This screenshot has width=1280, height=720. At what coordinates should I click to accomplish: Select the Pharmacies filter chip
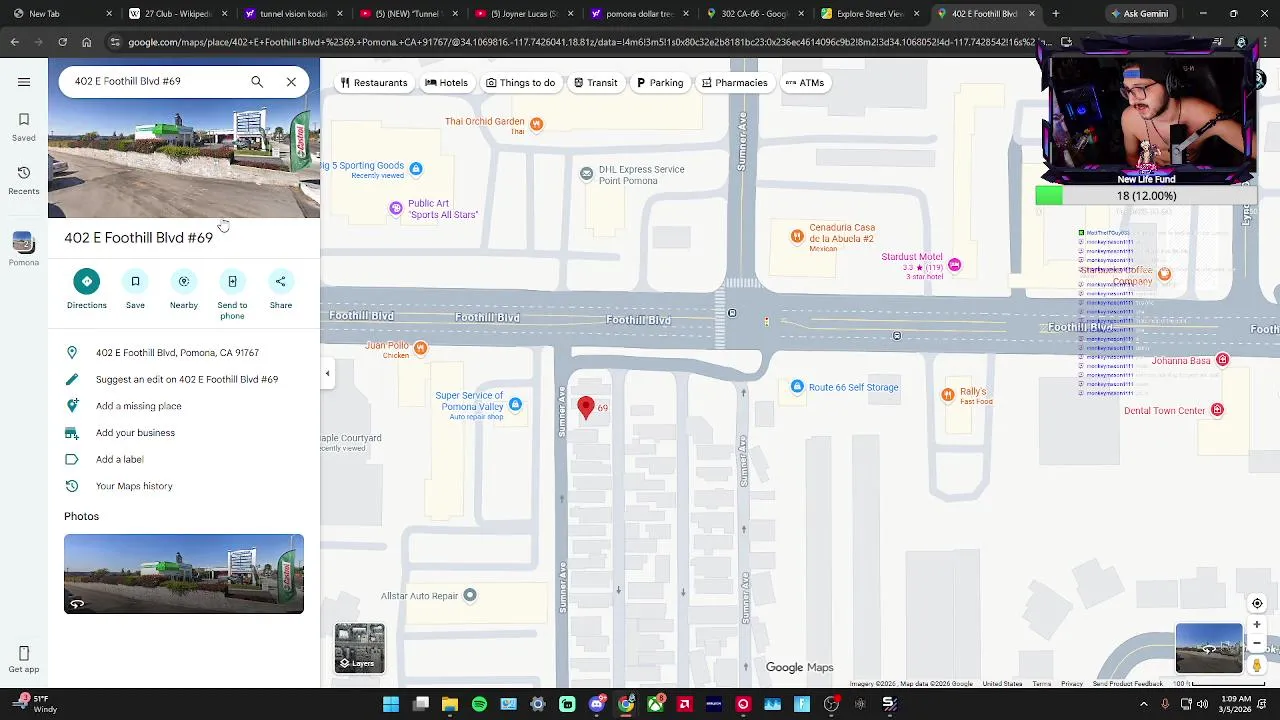point(734,83)
